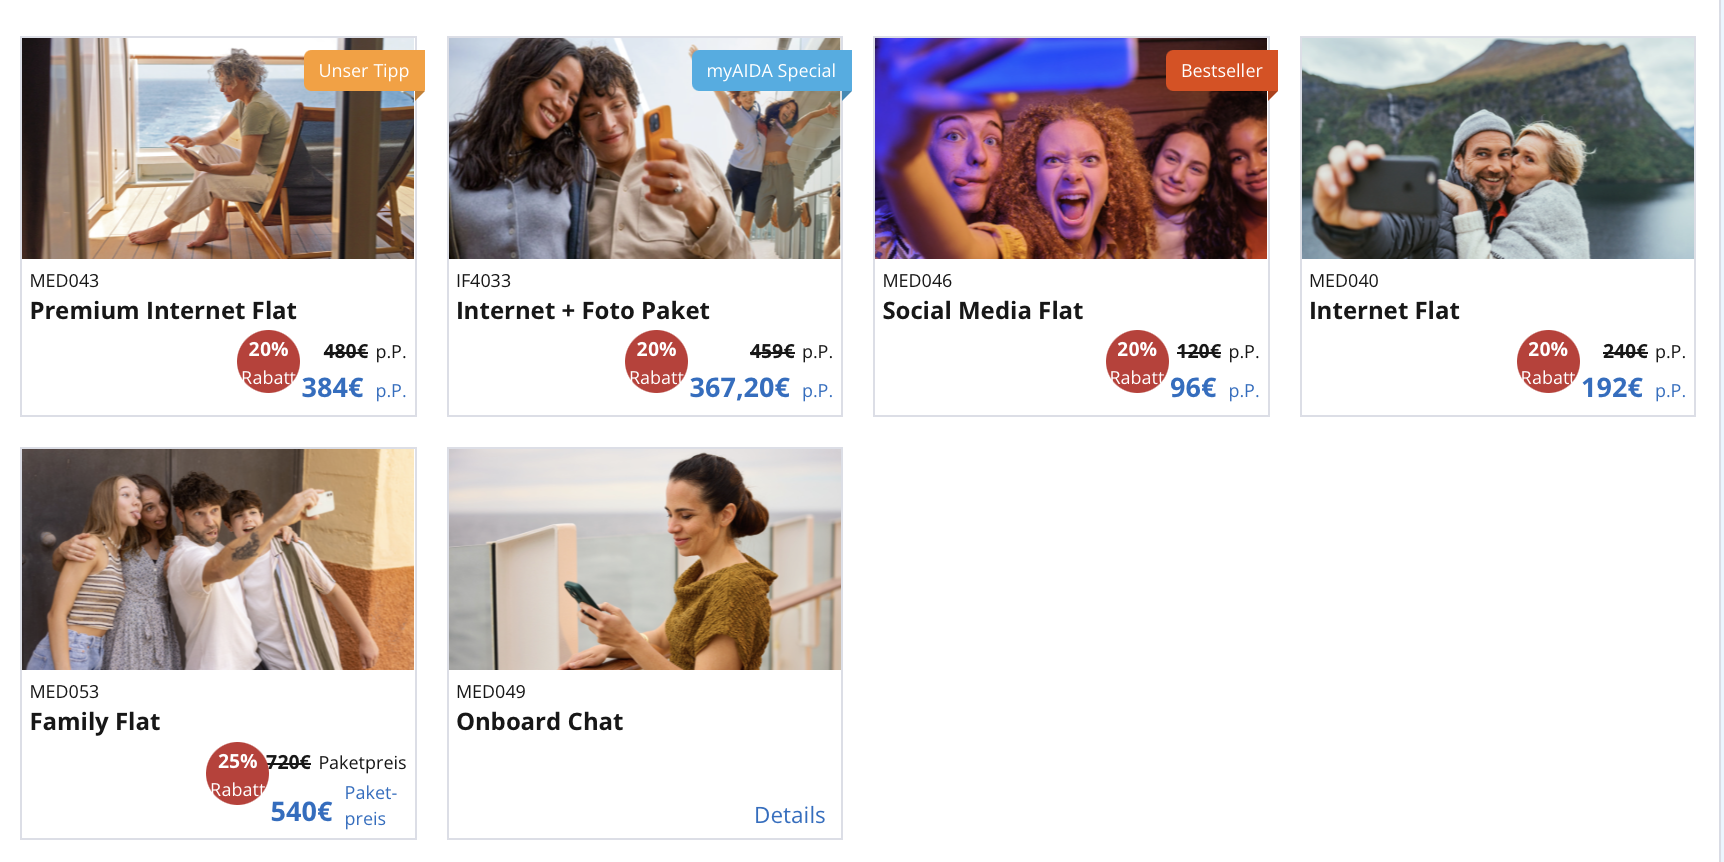Click the 'myAIDA Special' blue badge
The height and width of the screenshot is (862, 1724).
771,71
